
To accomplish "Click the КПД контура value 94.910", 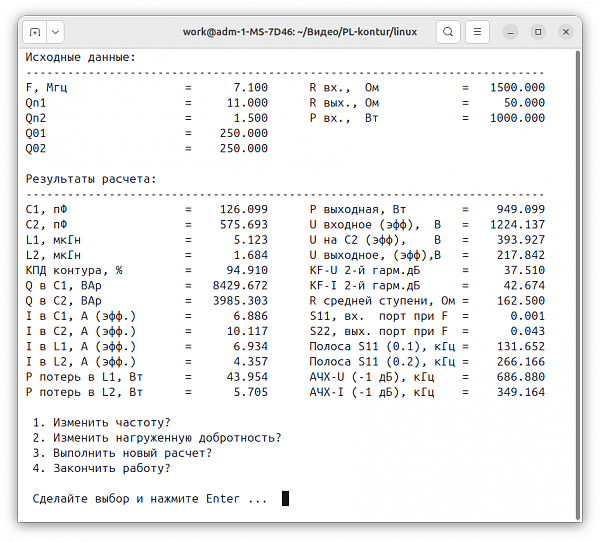I will pos(244,270).
